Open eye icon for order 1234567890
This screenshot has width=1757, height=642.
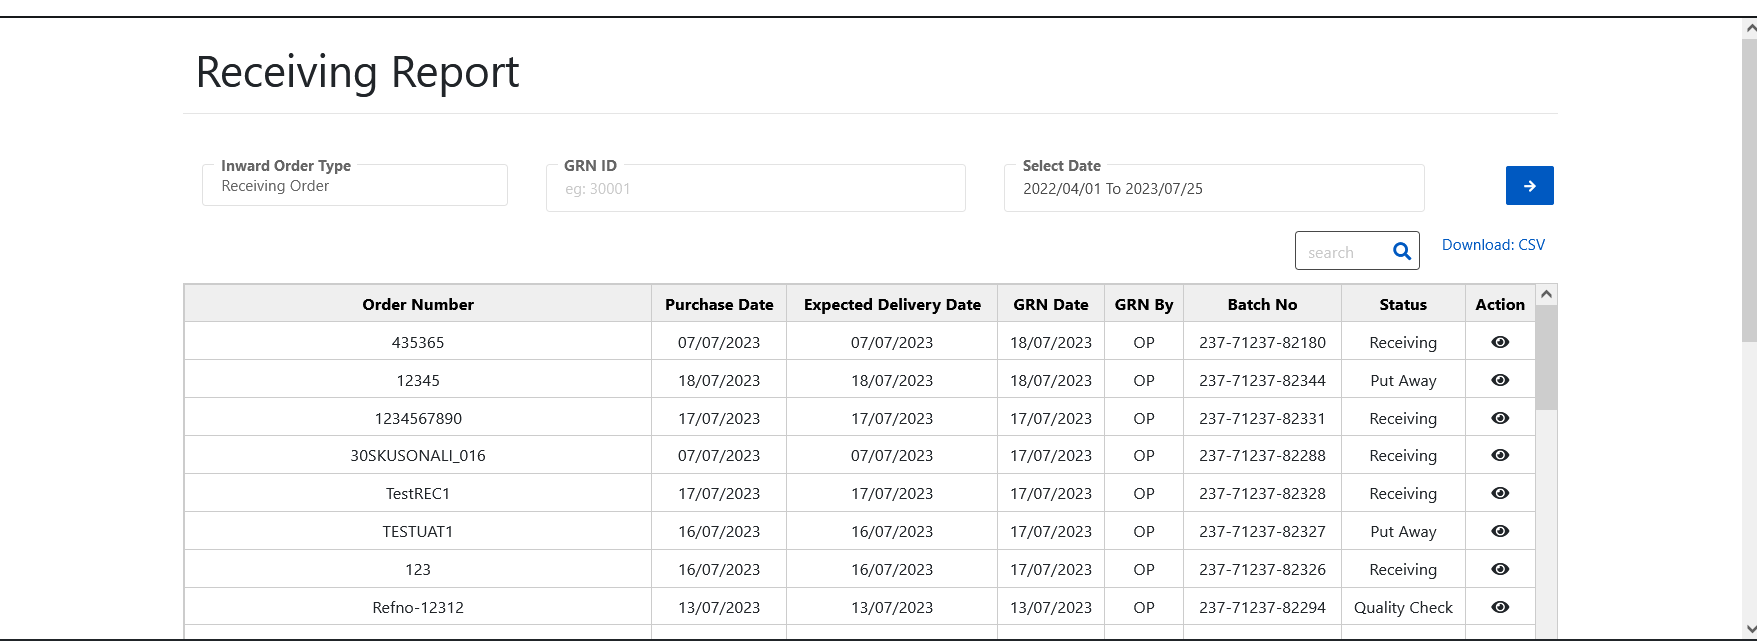point(1499,418)
